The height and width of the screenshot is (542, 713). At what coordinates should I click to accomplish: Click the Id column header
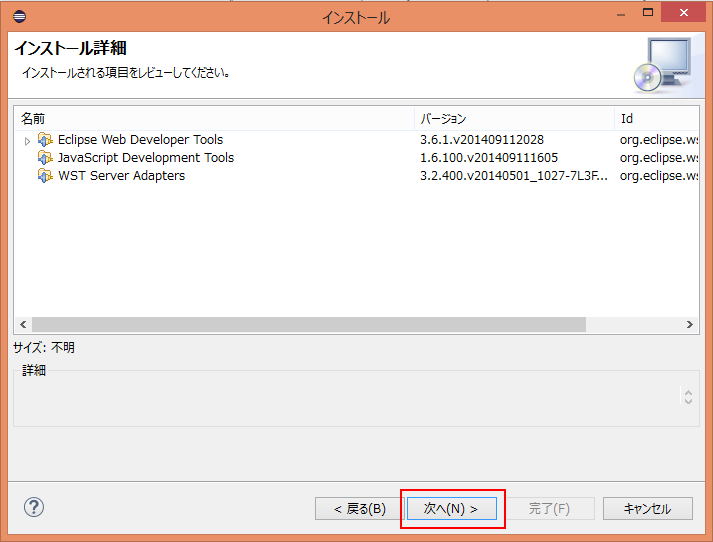[x=657, y=119]
